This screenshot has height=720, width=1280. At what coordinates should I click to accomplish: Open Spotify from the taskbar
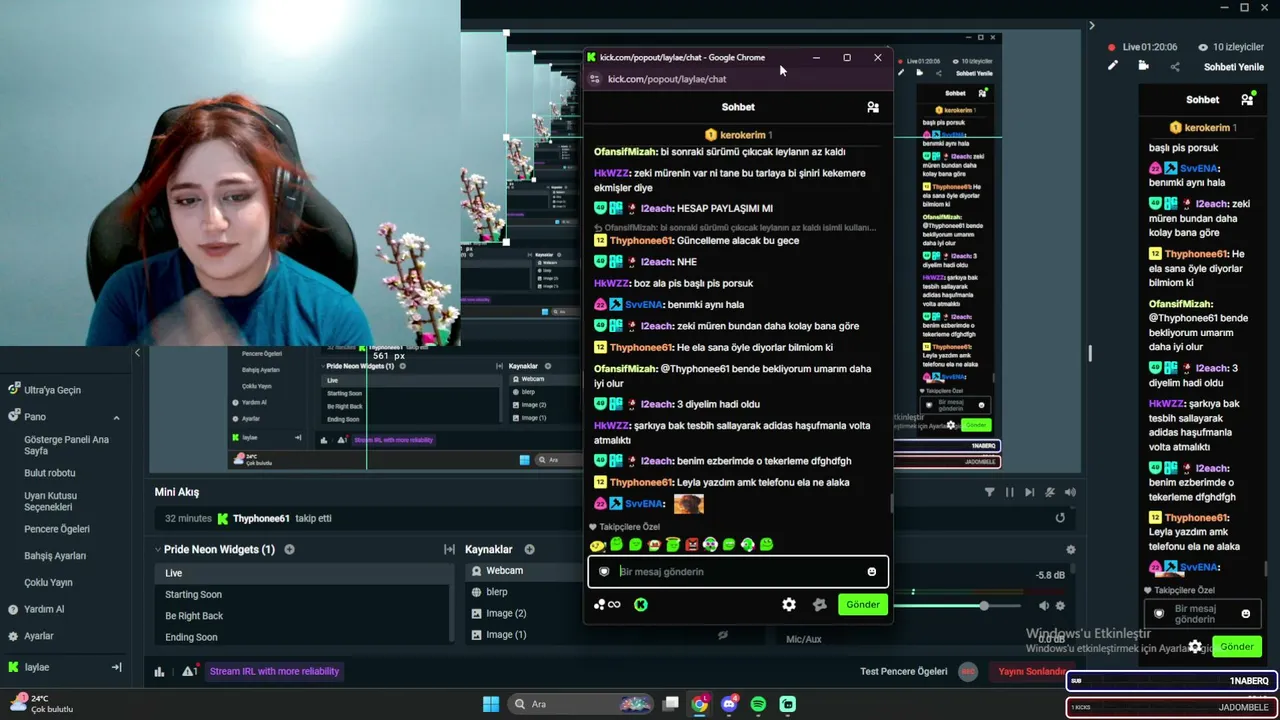(758, 704)
